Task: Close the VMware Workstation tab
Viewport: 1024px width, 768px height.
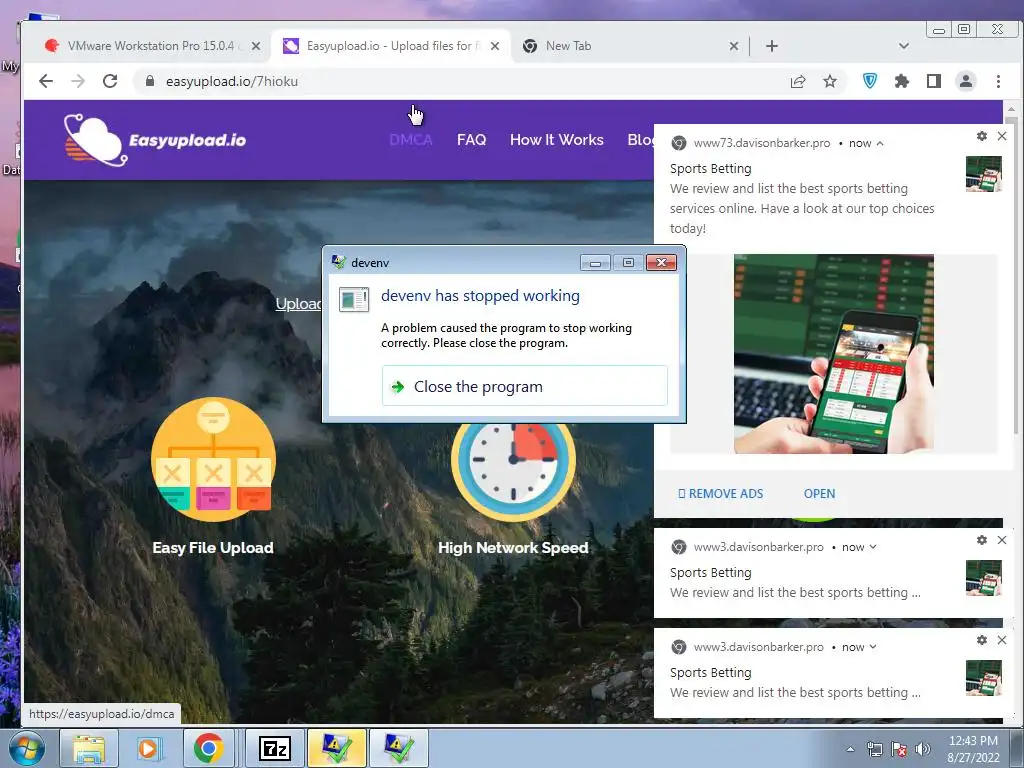Action: coord(256,46)
